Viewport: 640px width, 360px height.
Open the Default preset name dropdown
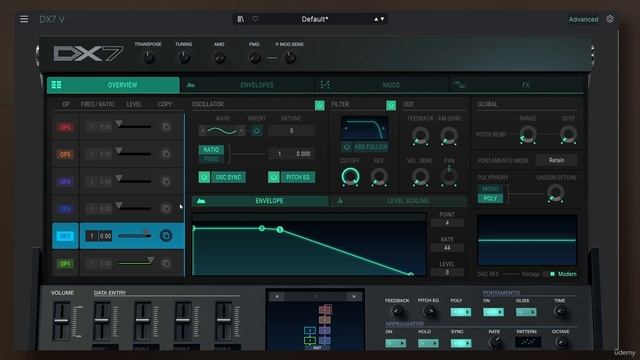tap(315, 19)
